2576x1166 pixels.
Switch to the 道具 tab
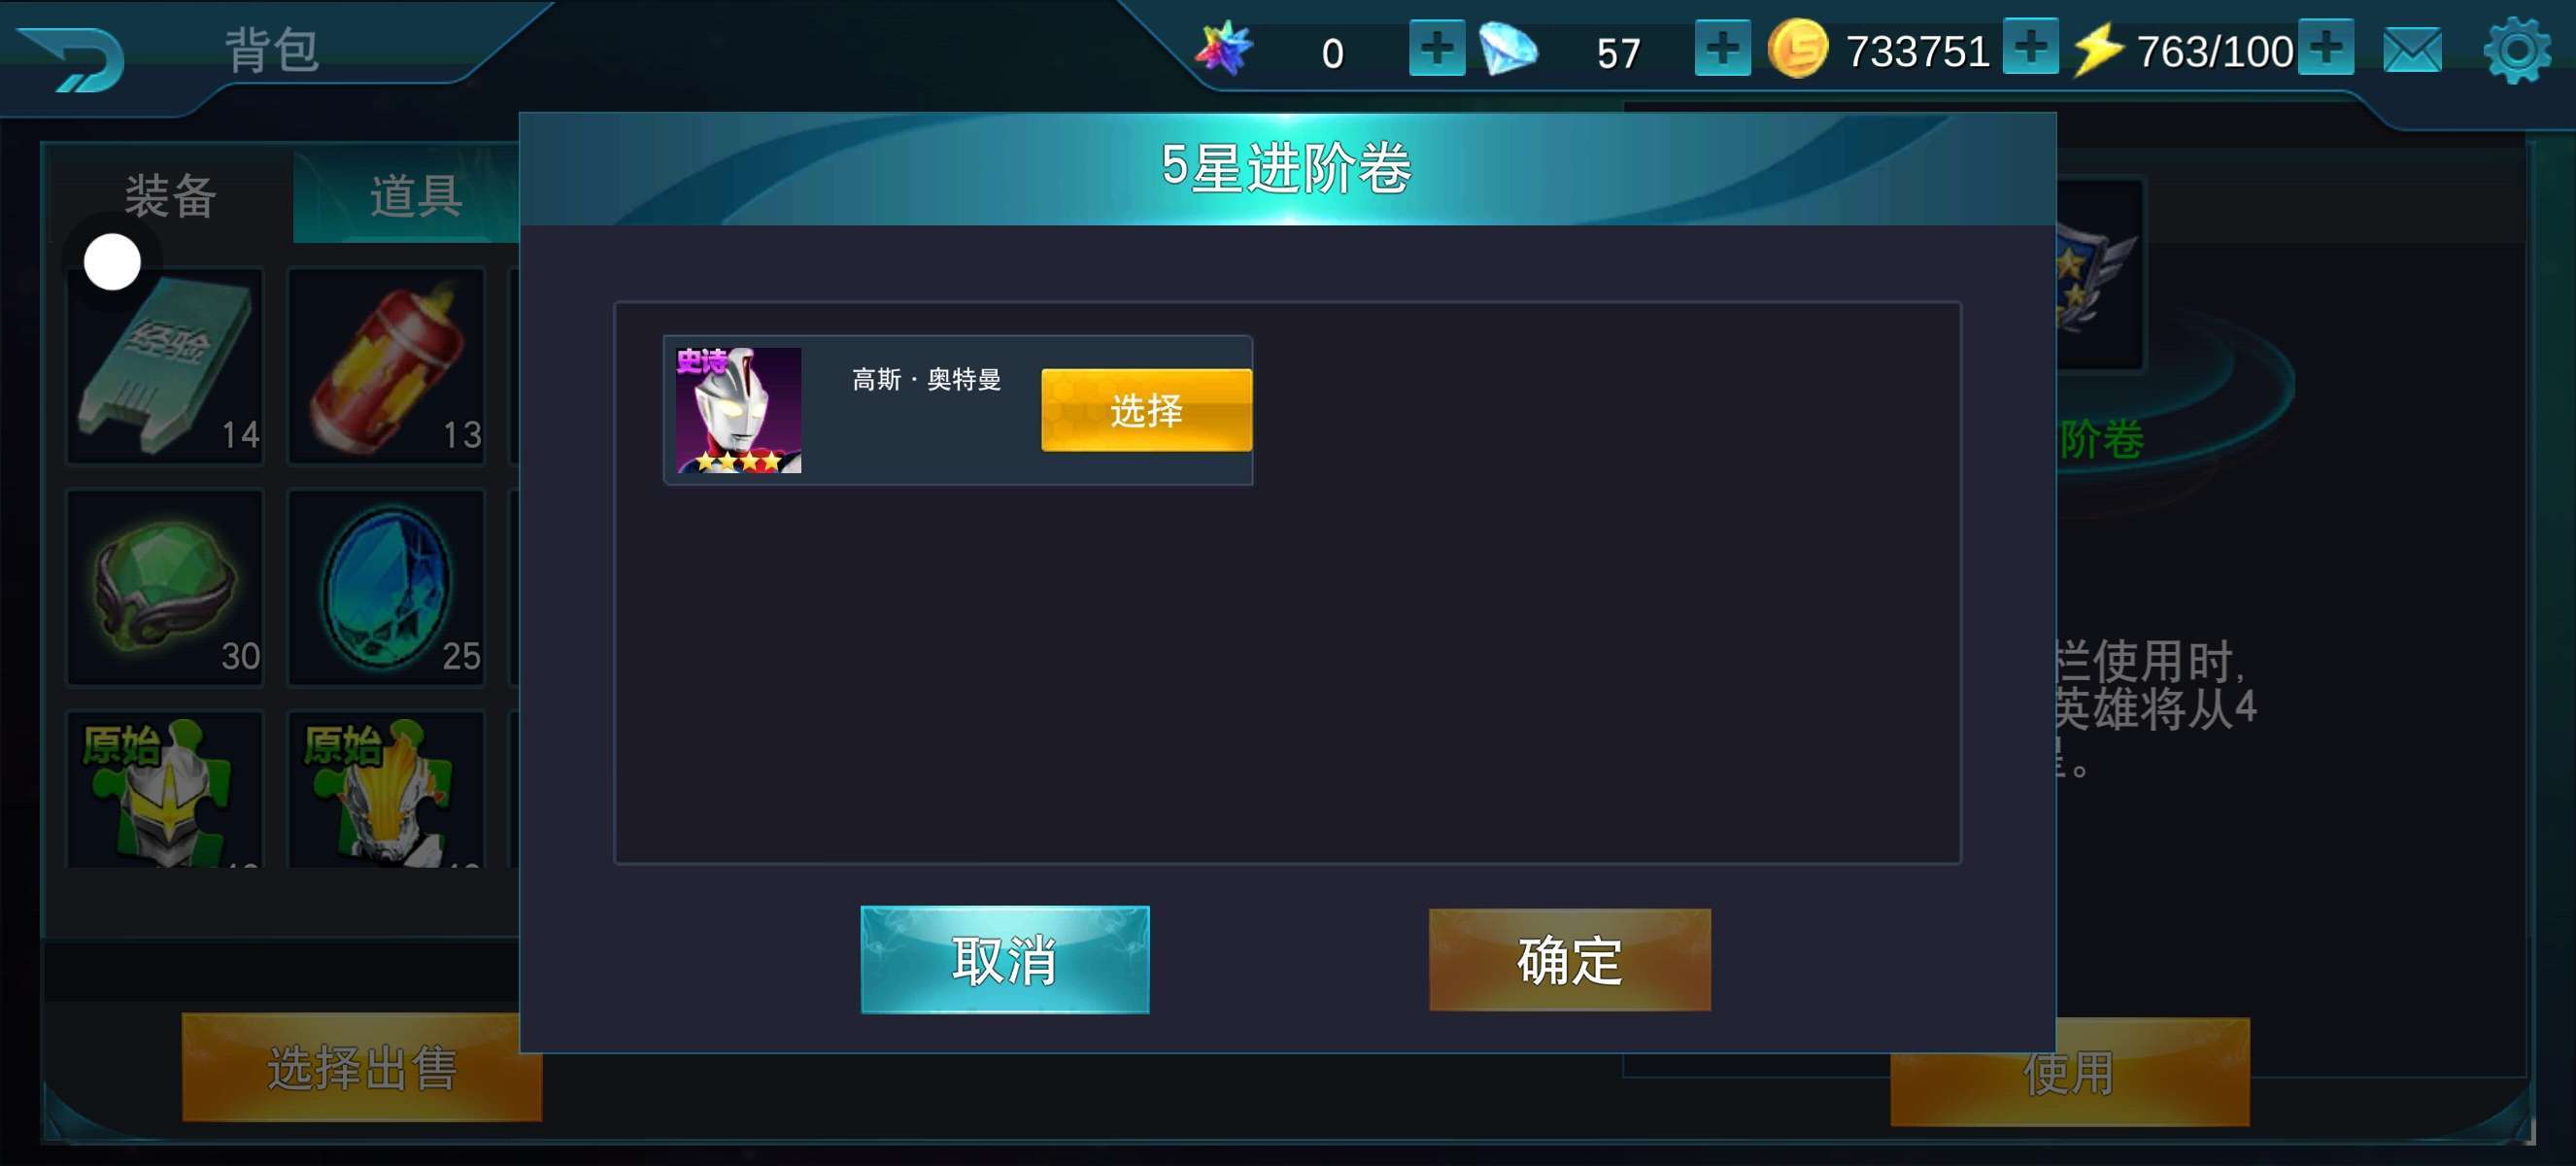415,195
